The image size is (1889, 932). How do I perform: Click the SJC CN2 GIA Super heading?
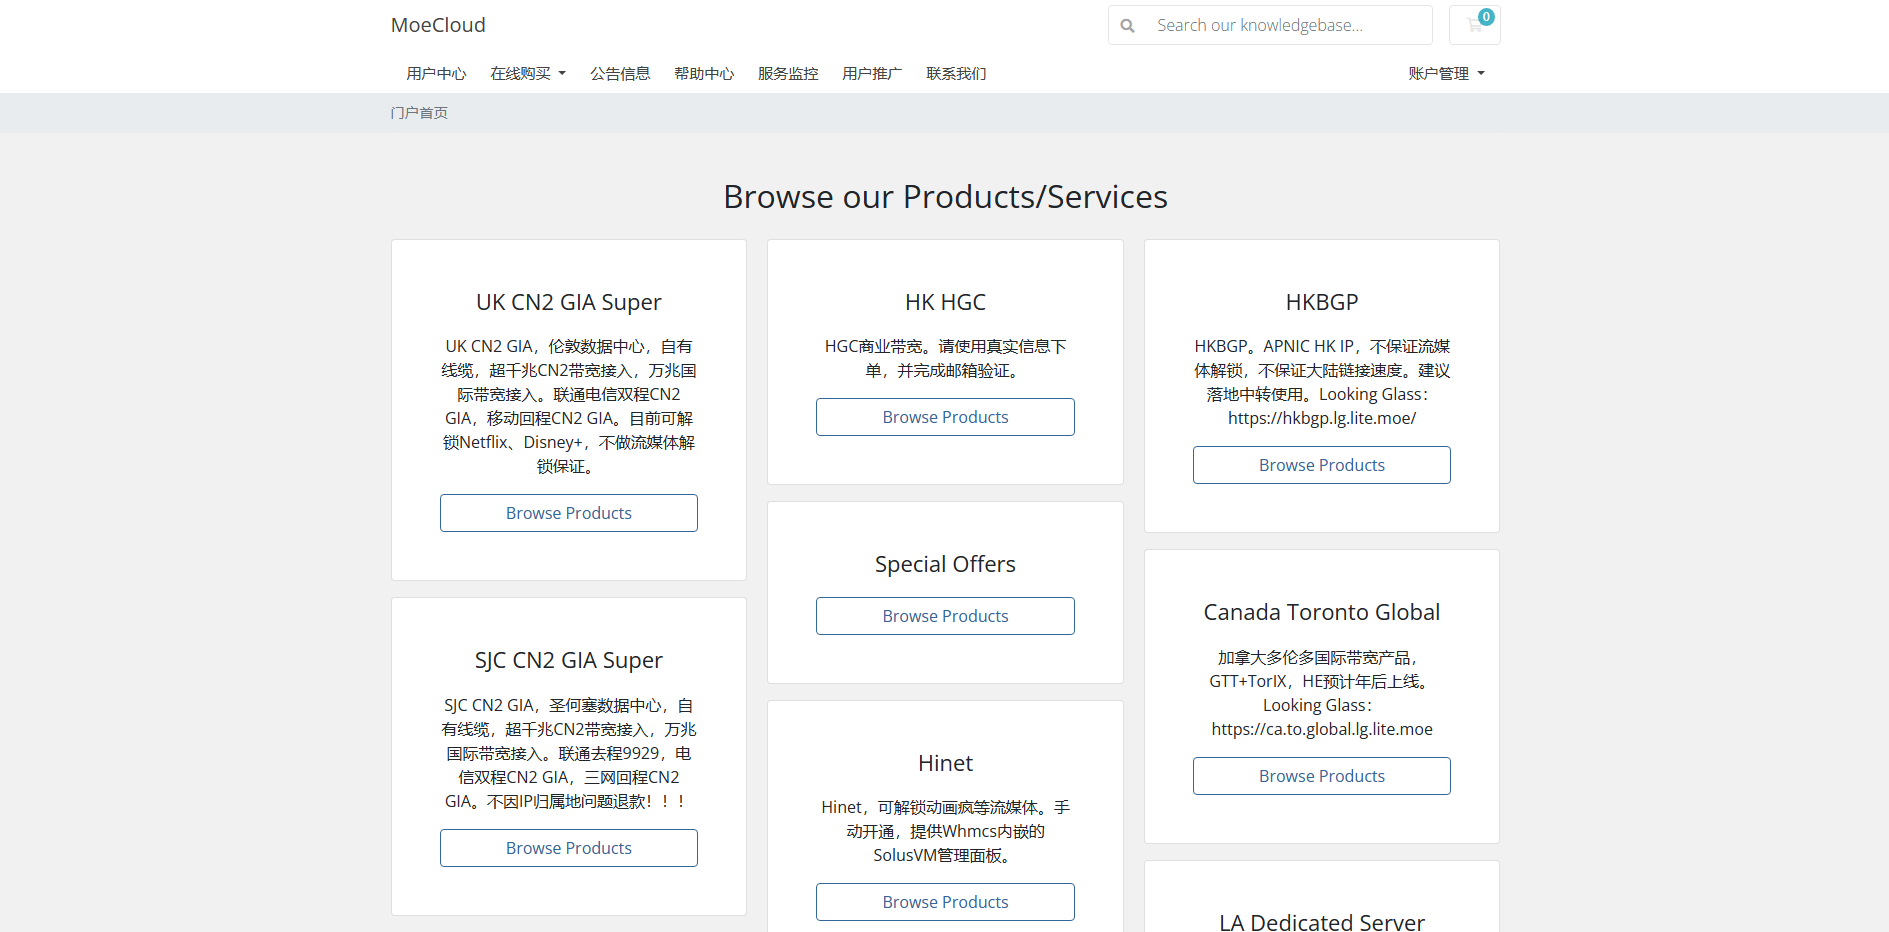click(569, 660)
